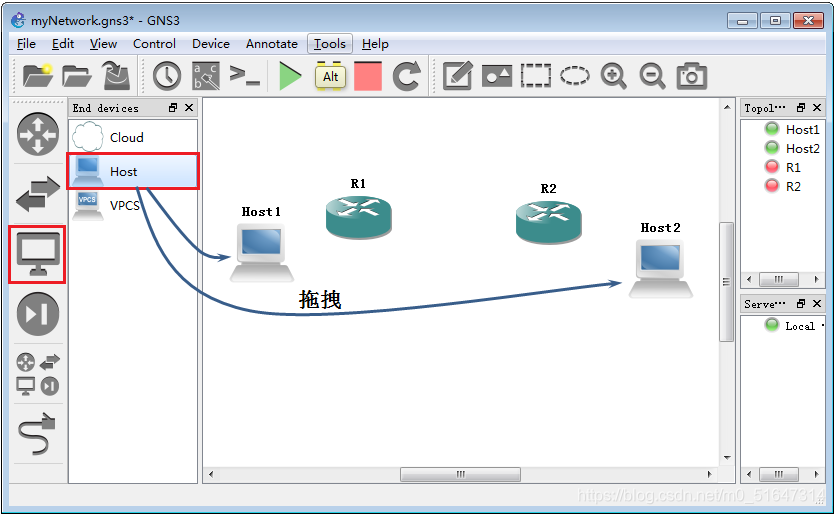This screenshot has width=835, height=514.
Task: Click canvas horizontal scrollbar left arrow
Action: point(211,474)
